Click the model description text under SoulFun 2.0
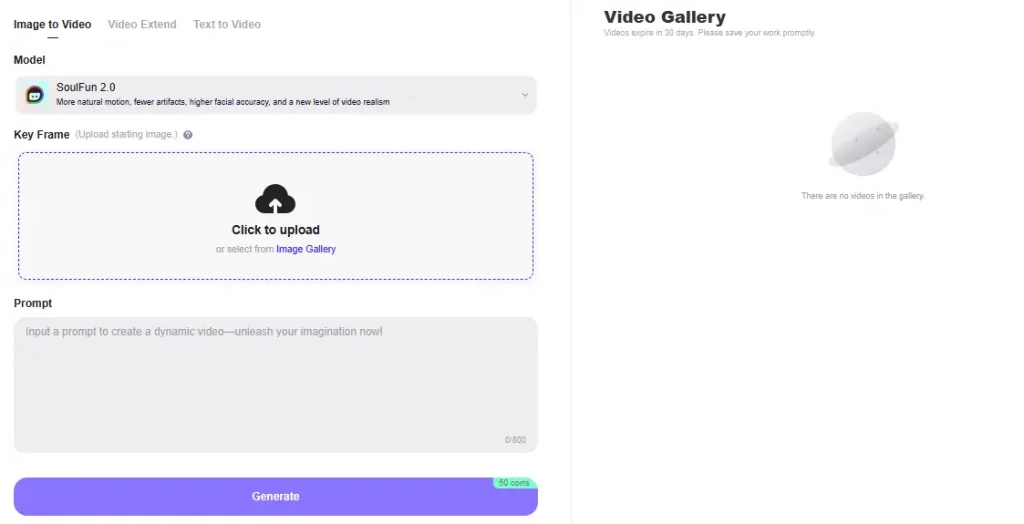Viewport: 1024px width, 524px height. tap(223, 102)
